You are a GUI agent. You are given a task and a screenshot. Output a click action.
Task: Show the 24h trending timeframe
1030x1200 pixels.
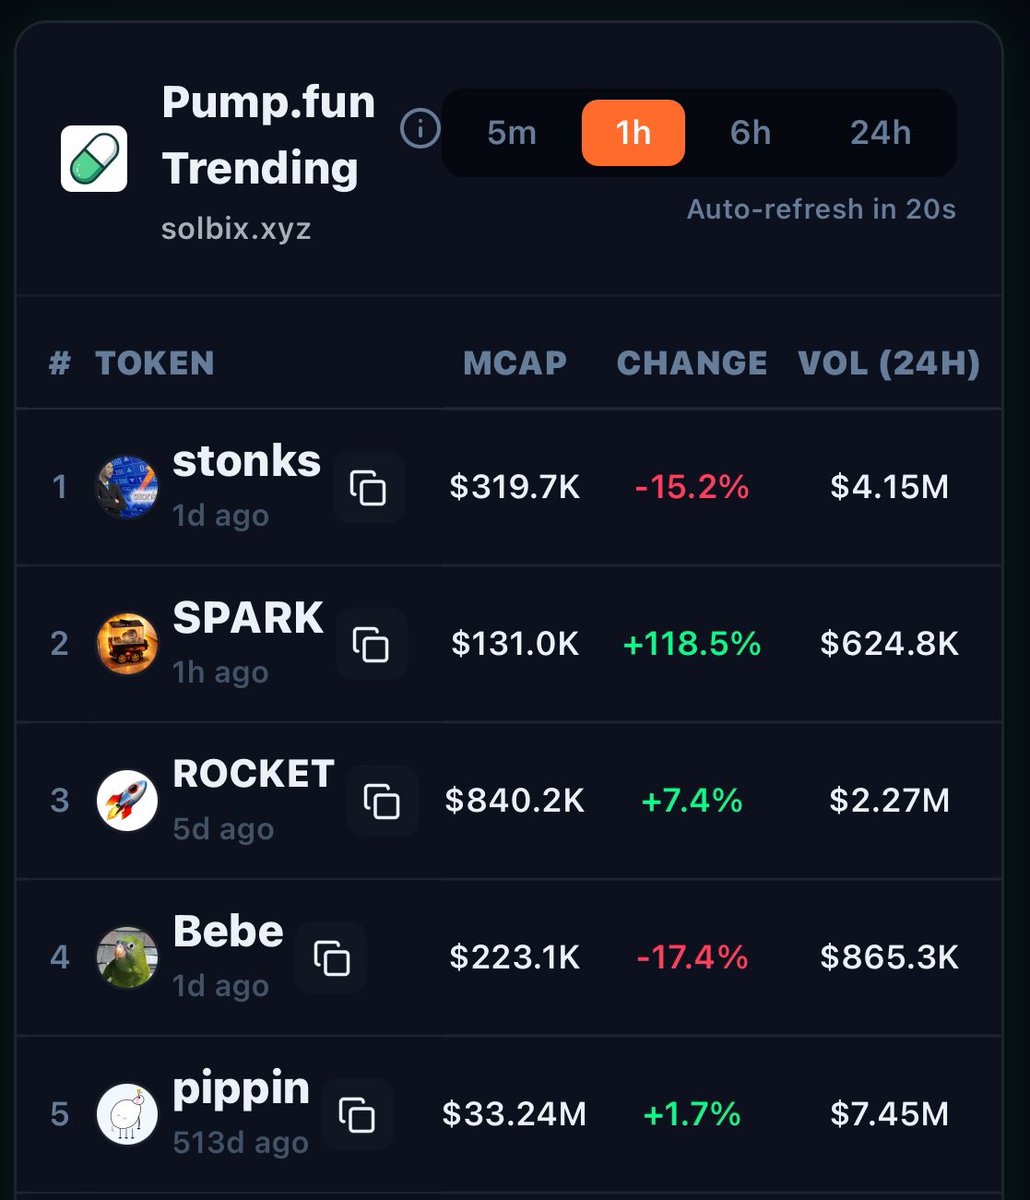coord(880,133)
